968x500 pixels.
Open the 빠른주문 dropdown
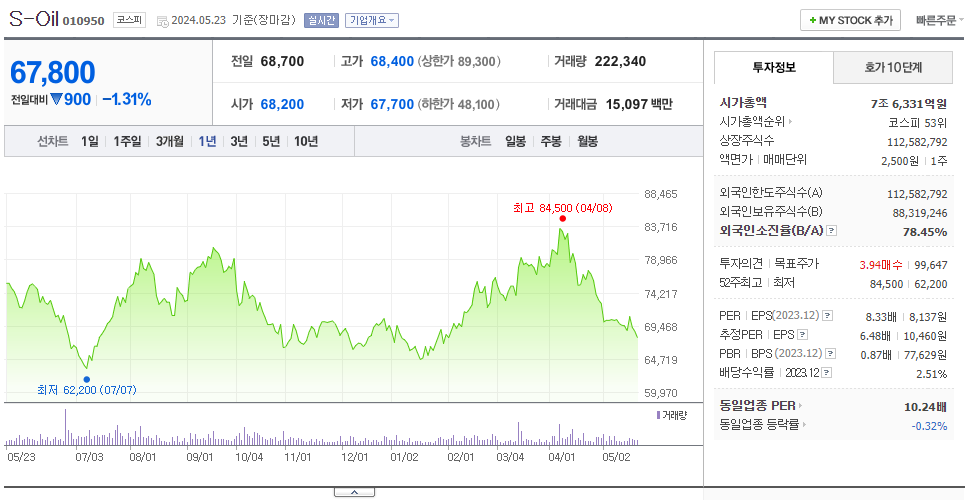coord(940,20)
